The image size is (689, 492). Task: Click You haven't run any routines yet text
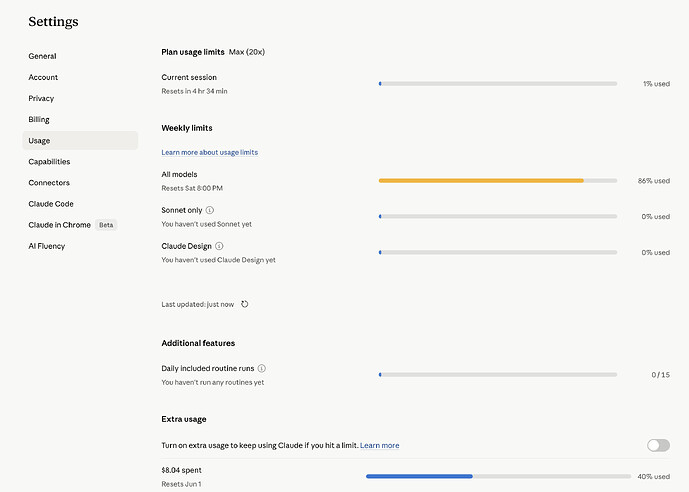click(213, 382)
